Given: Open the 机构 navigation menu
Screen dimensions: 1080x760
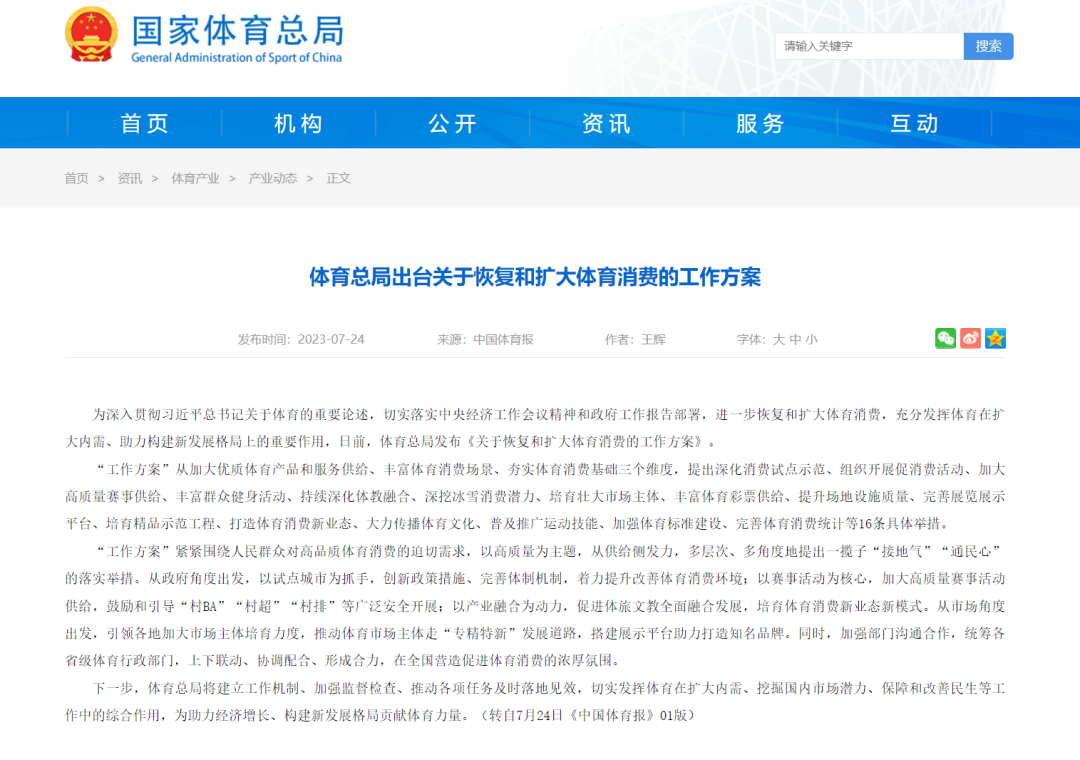Looking at the screenshot, I should pyautogui.click(x=297, y=122).
